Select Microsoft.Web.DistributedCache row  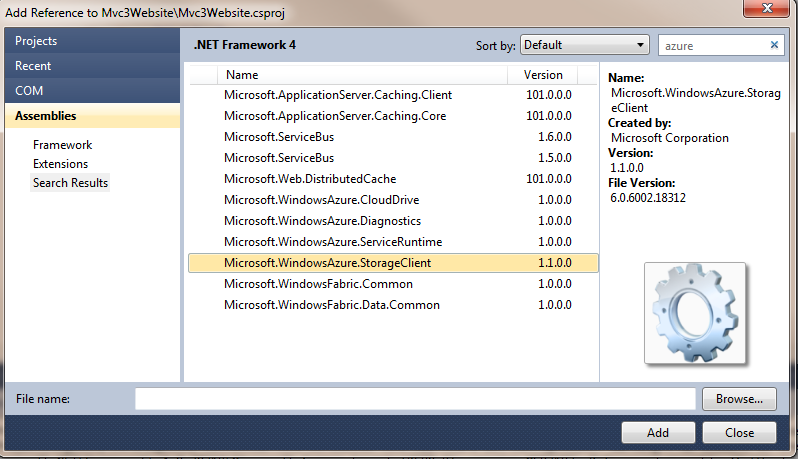(393, 179)
